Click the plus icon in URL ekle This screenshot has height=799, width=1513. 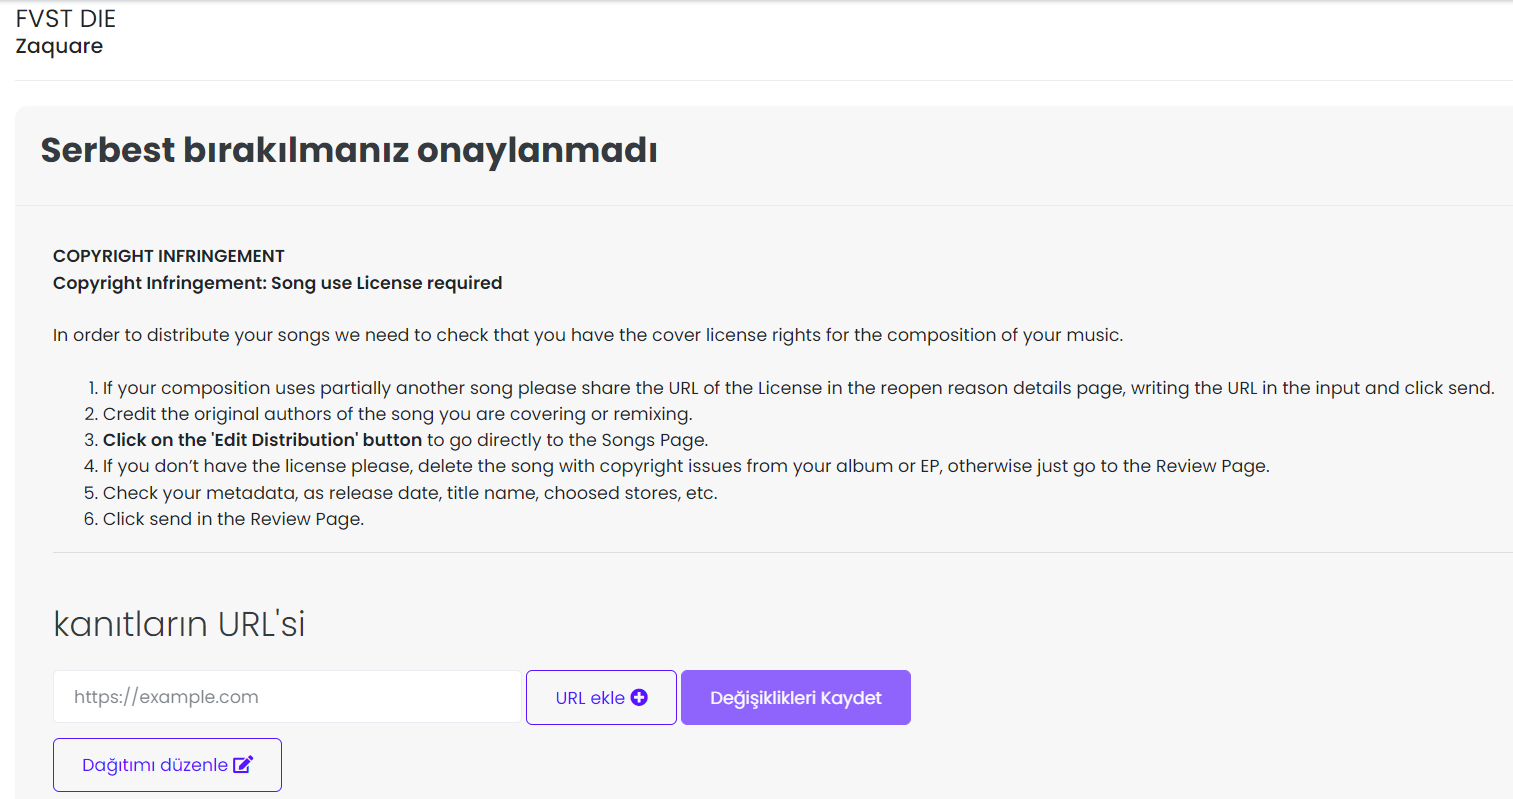click(639, 698)
